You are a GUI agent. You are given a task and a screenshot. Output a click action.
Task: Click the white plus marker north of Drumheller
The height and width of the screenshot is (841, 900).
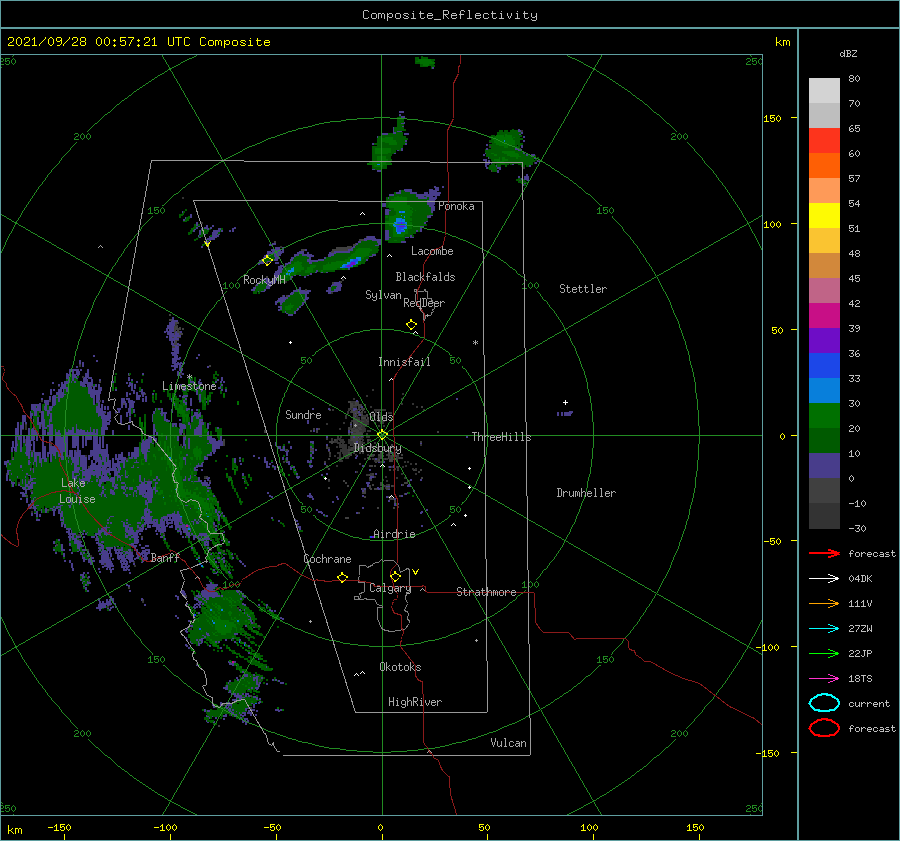[565, 402]
